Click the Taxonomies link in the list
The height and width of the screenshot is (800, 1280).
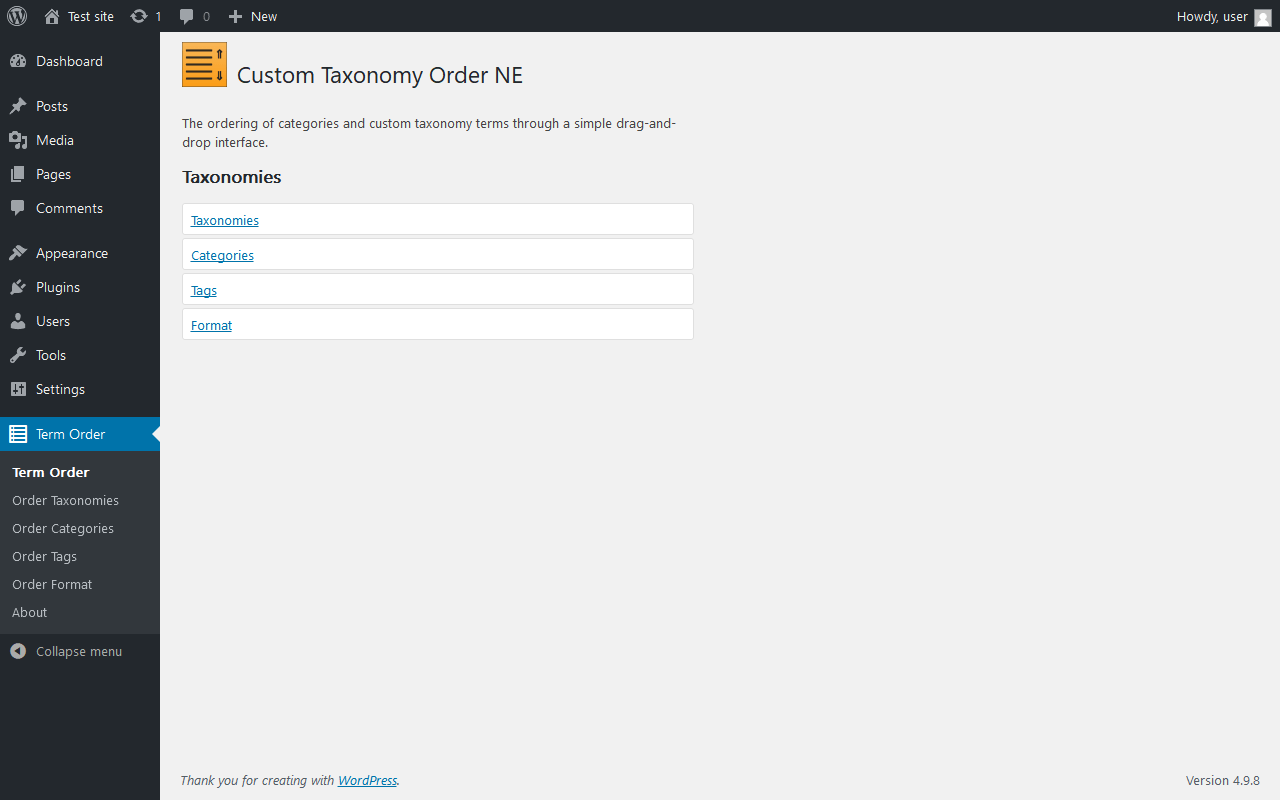[225, 220]
